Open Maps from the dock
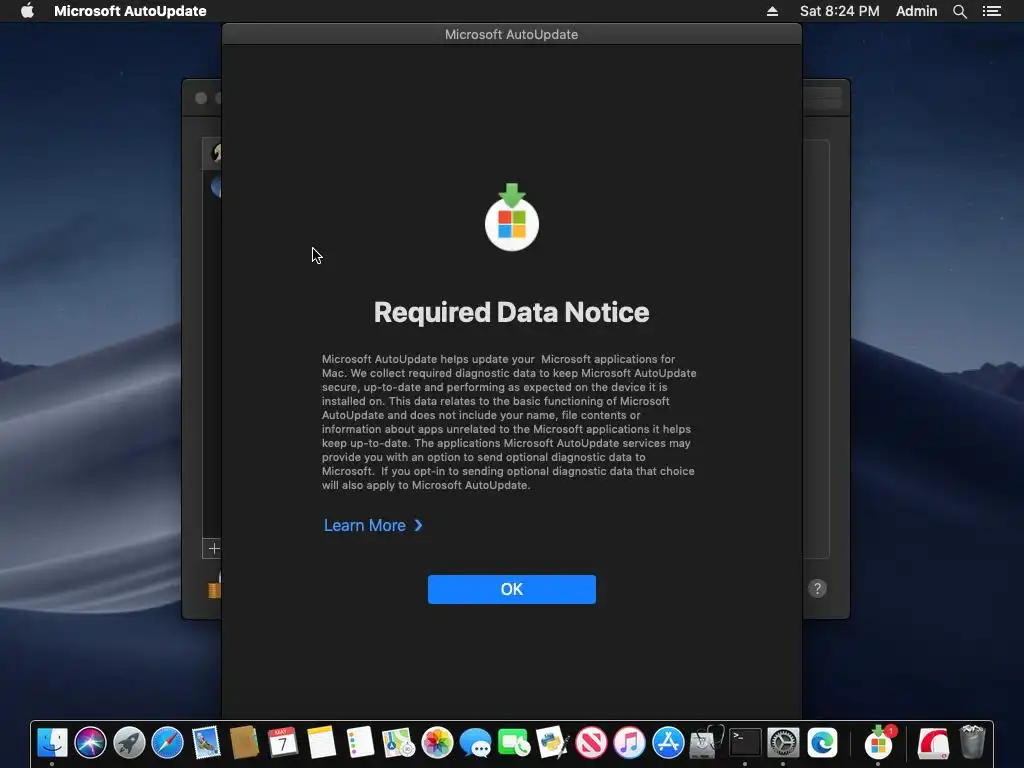The height and width of the screenshot is (768, 1024). [398, 743]
